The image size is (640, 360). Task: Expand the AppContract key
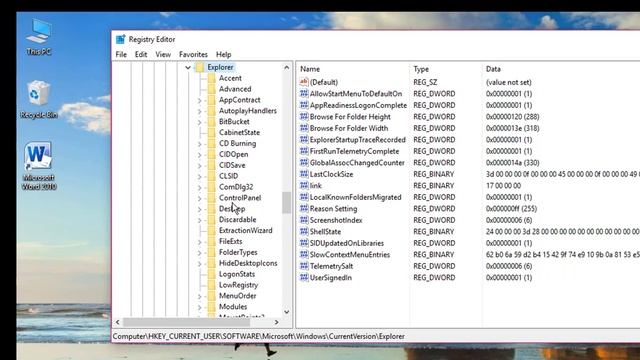coord(200,100)
